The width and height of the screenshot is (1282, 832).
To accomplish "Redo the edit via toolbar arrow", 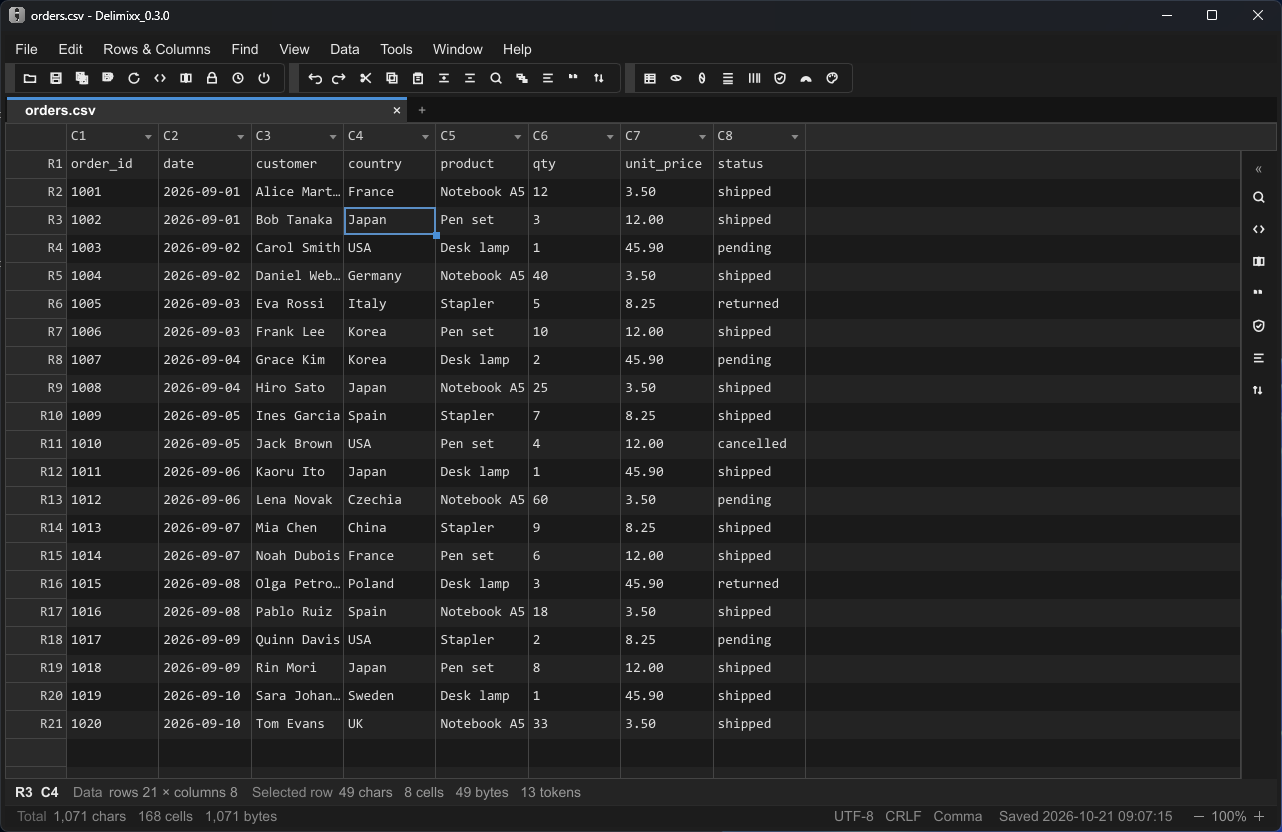I will tap(339, 78).
